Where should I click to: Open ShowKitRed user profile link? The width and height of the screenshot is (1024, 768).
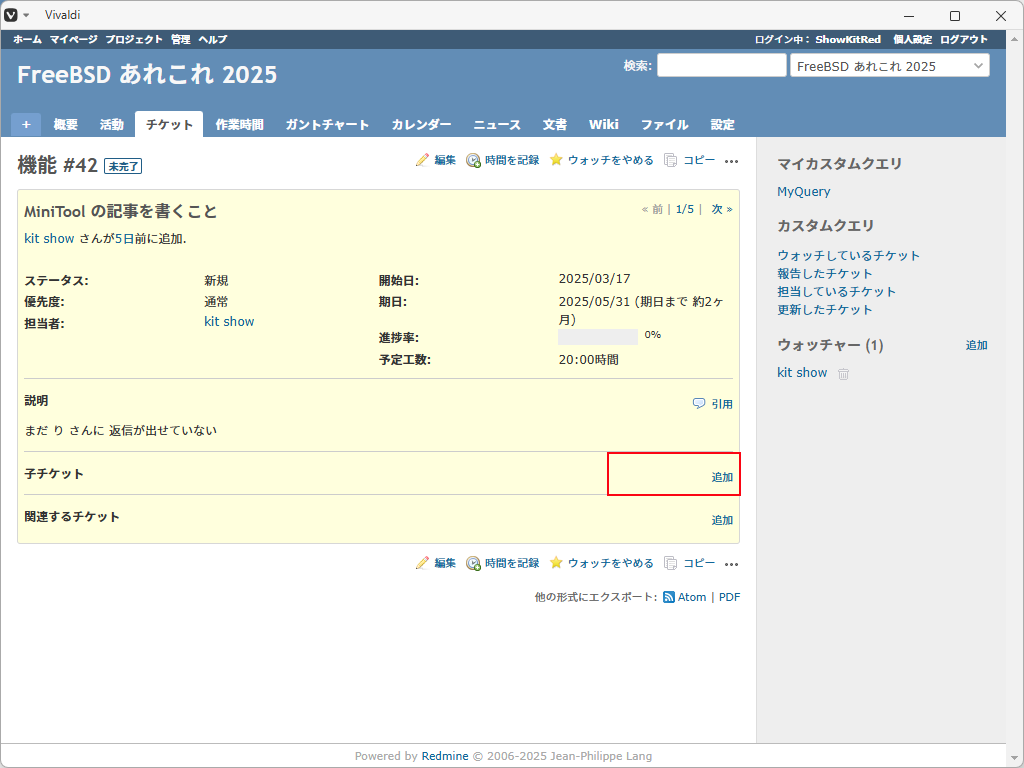848,39
